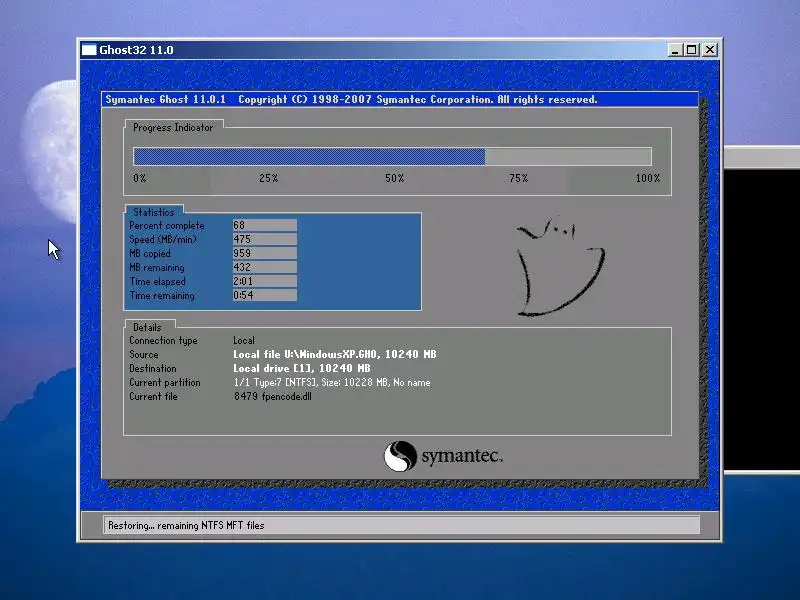The width and height of the screenshot is (800, 600).
Task: Click the MB remaining value 432
Action: click(x=264, y=267)
